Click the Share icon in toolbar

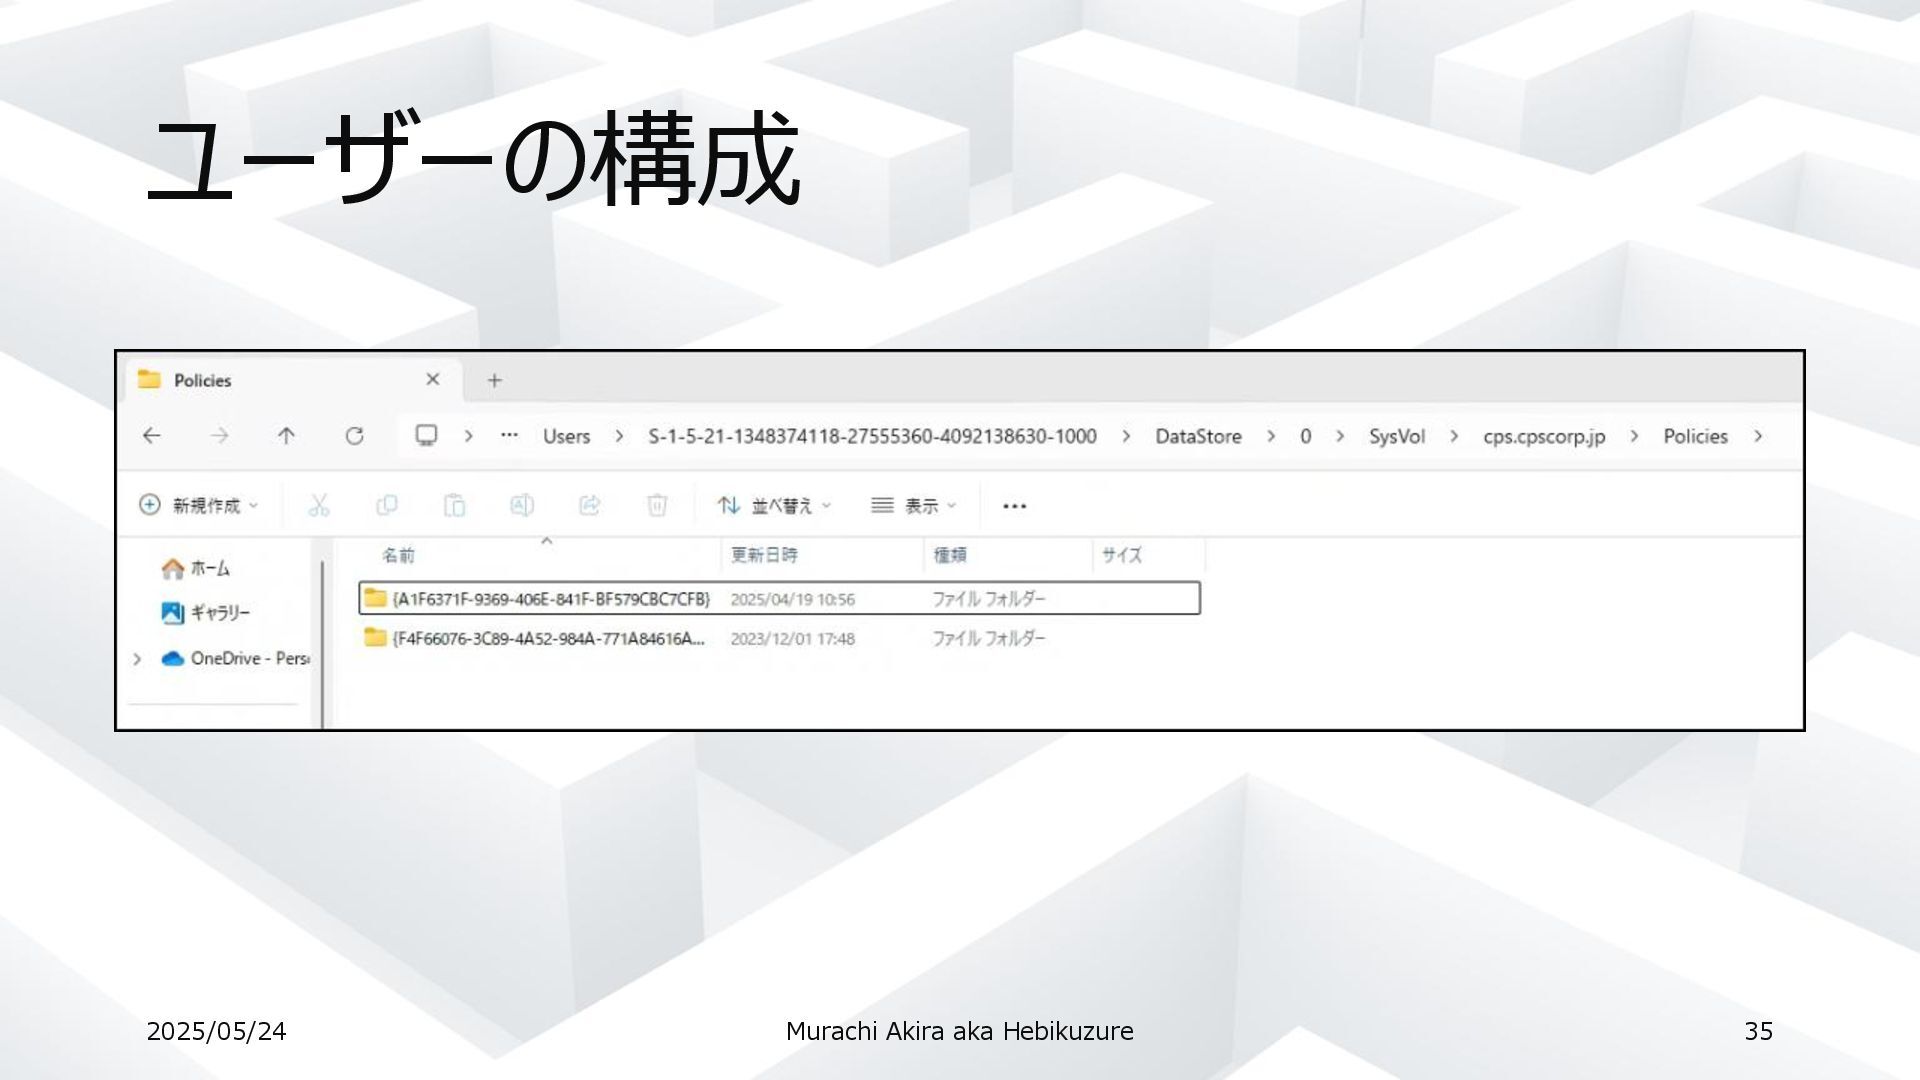[589, 506]
